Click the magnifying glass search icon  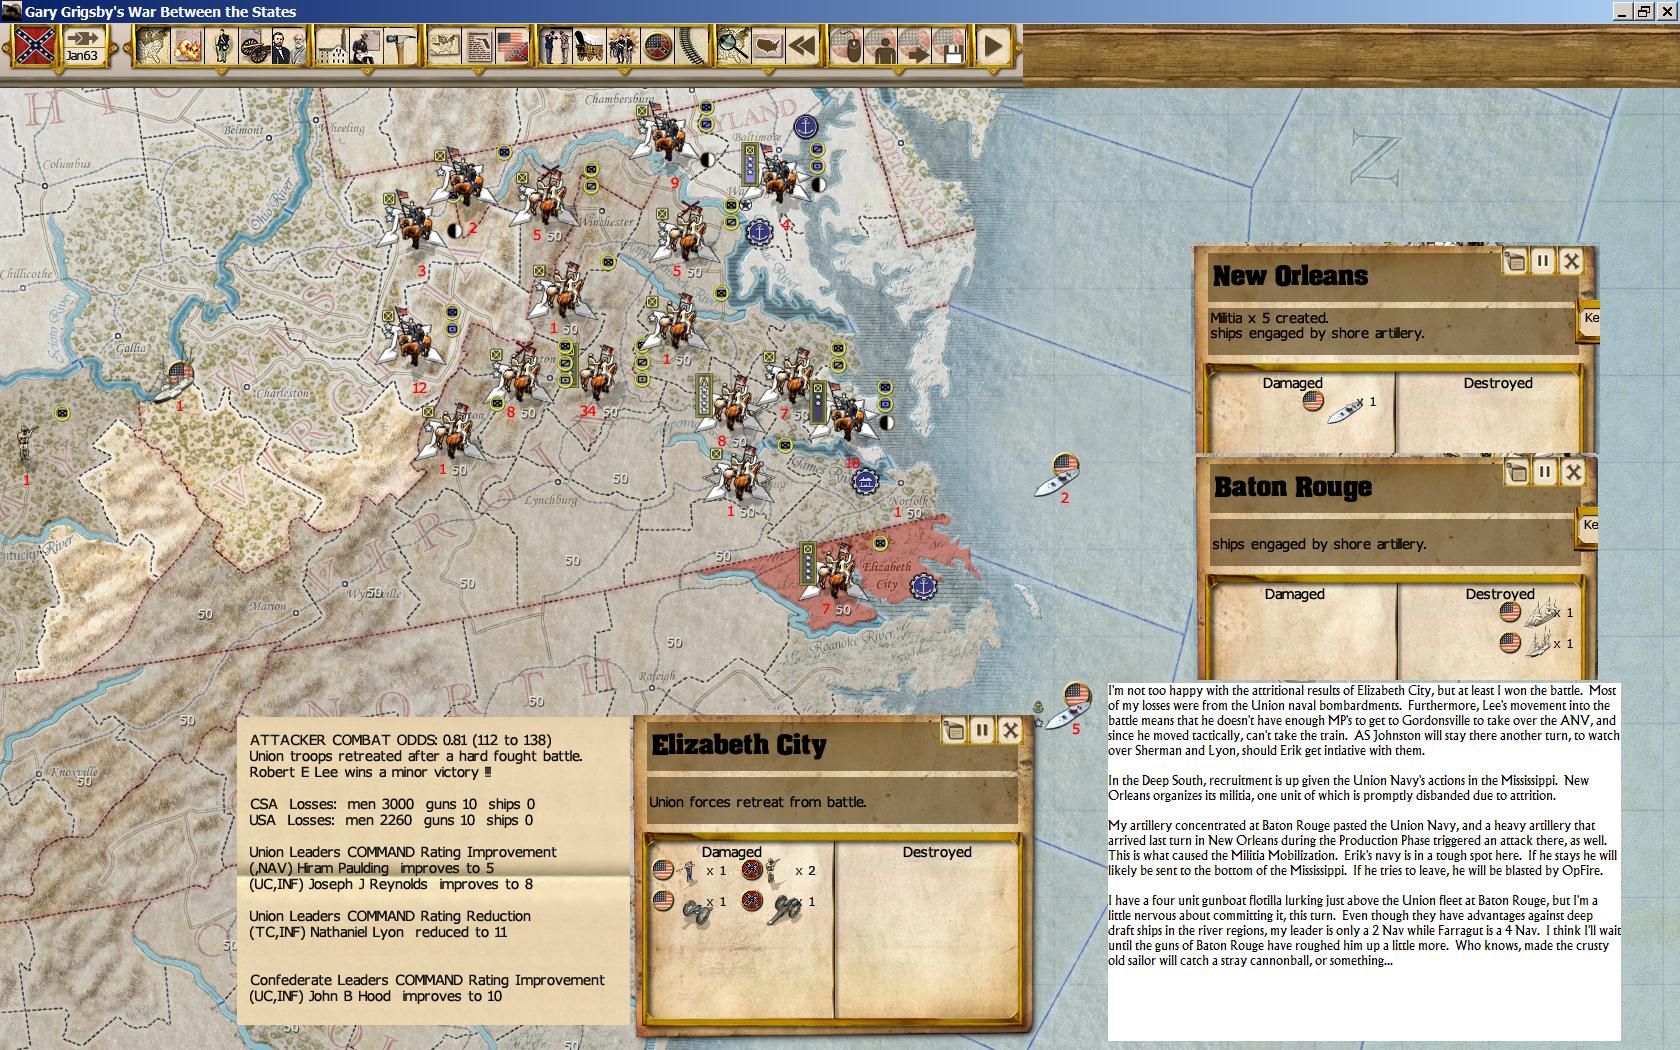coord(733,46)
